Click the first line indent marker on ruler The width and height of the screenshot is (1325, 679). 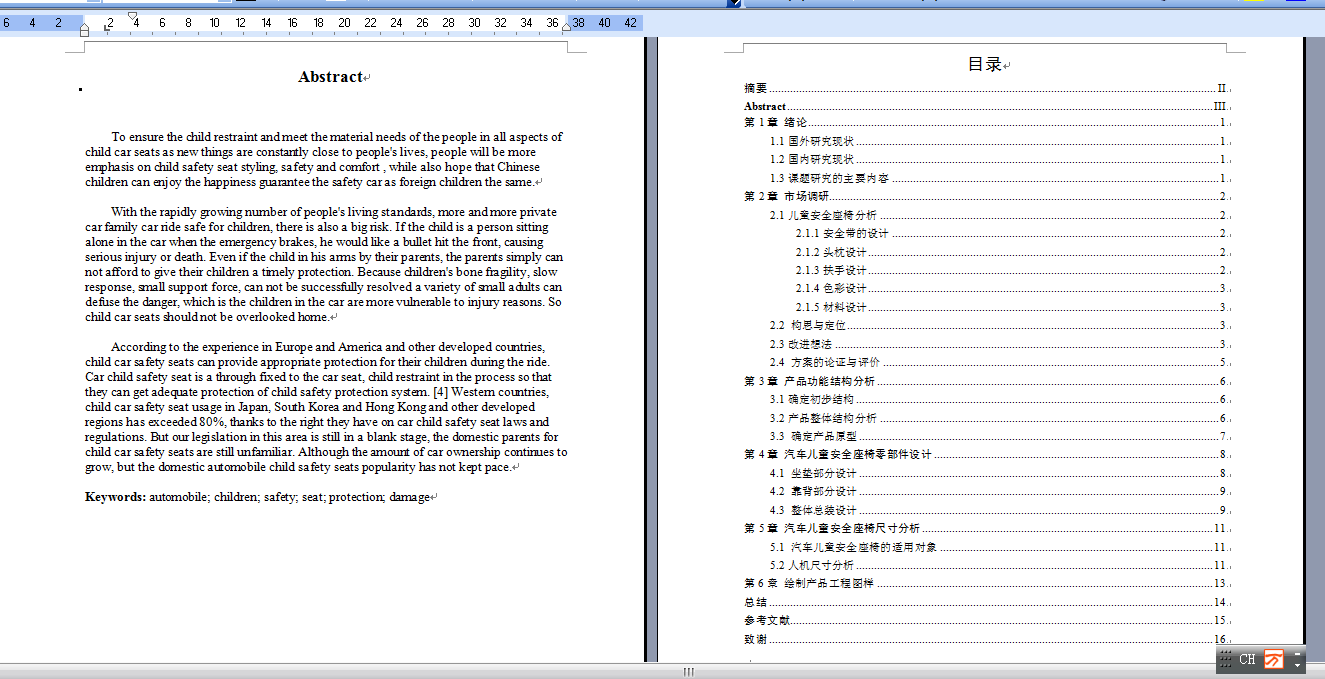(x=133, y=17)
